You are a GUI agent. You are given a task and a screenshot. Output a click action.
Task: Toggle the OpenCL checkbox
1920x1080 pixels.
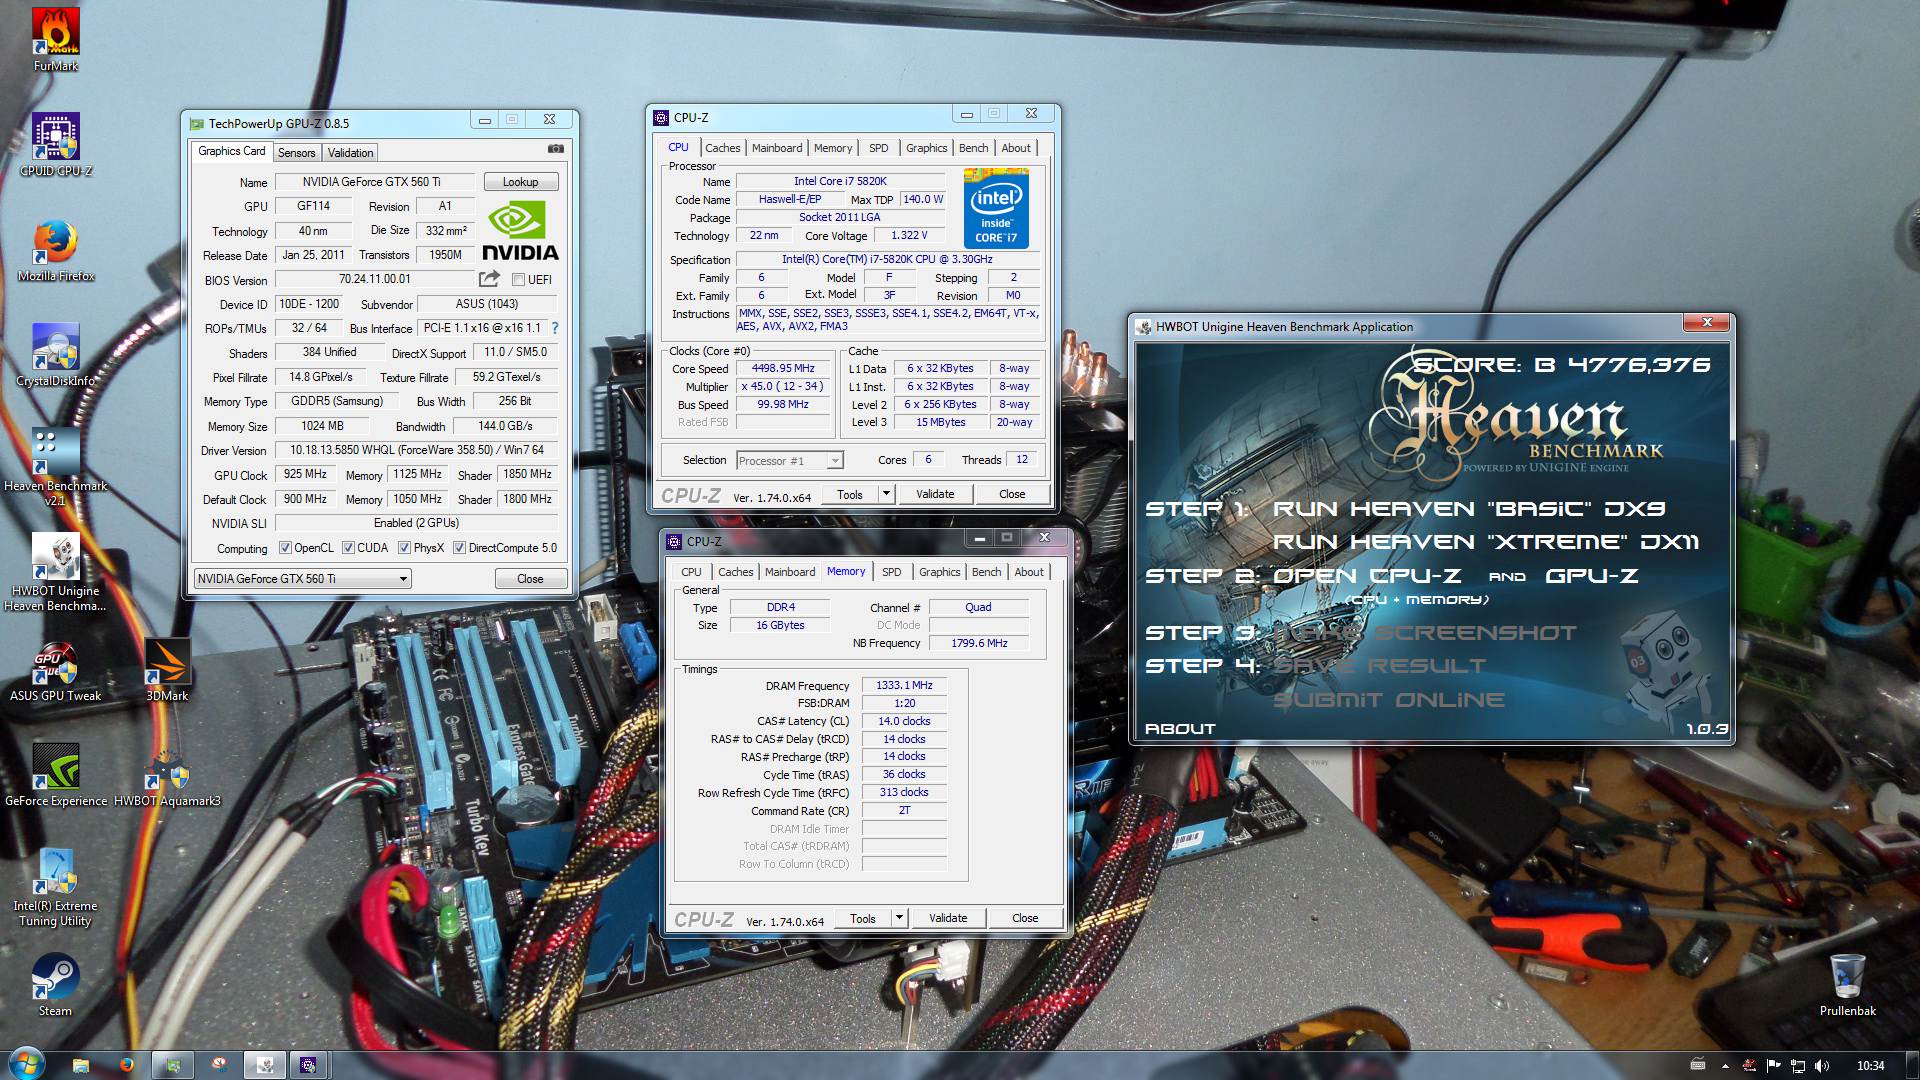point(285,548)
